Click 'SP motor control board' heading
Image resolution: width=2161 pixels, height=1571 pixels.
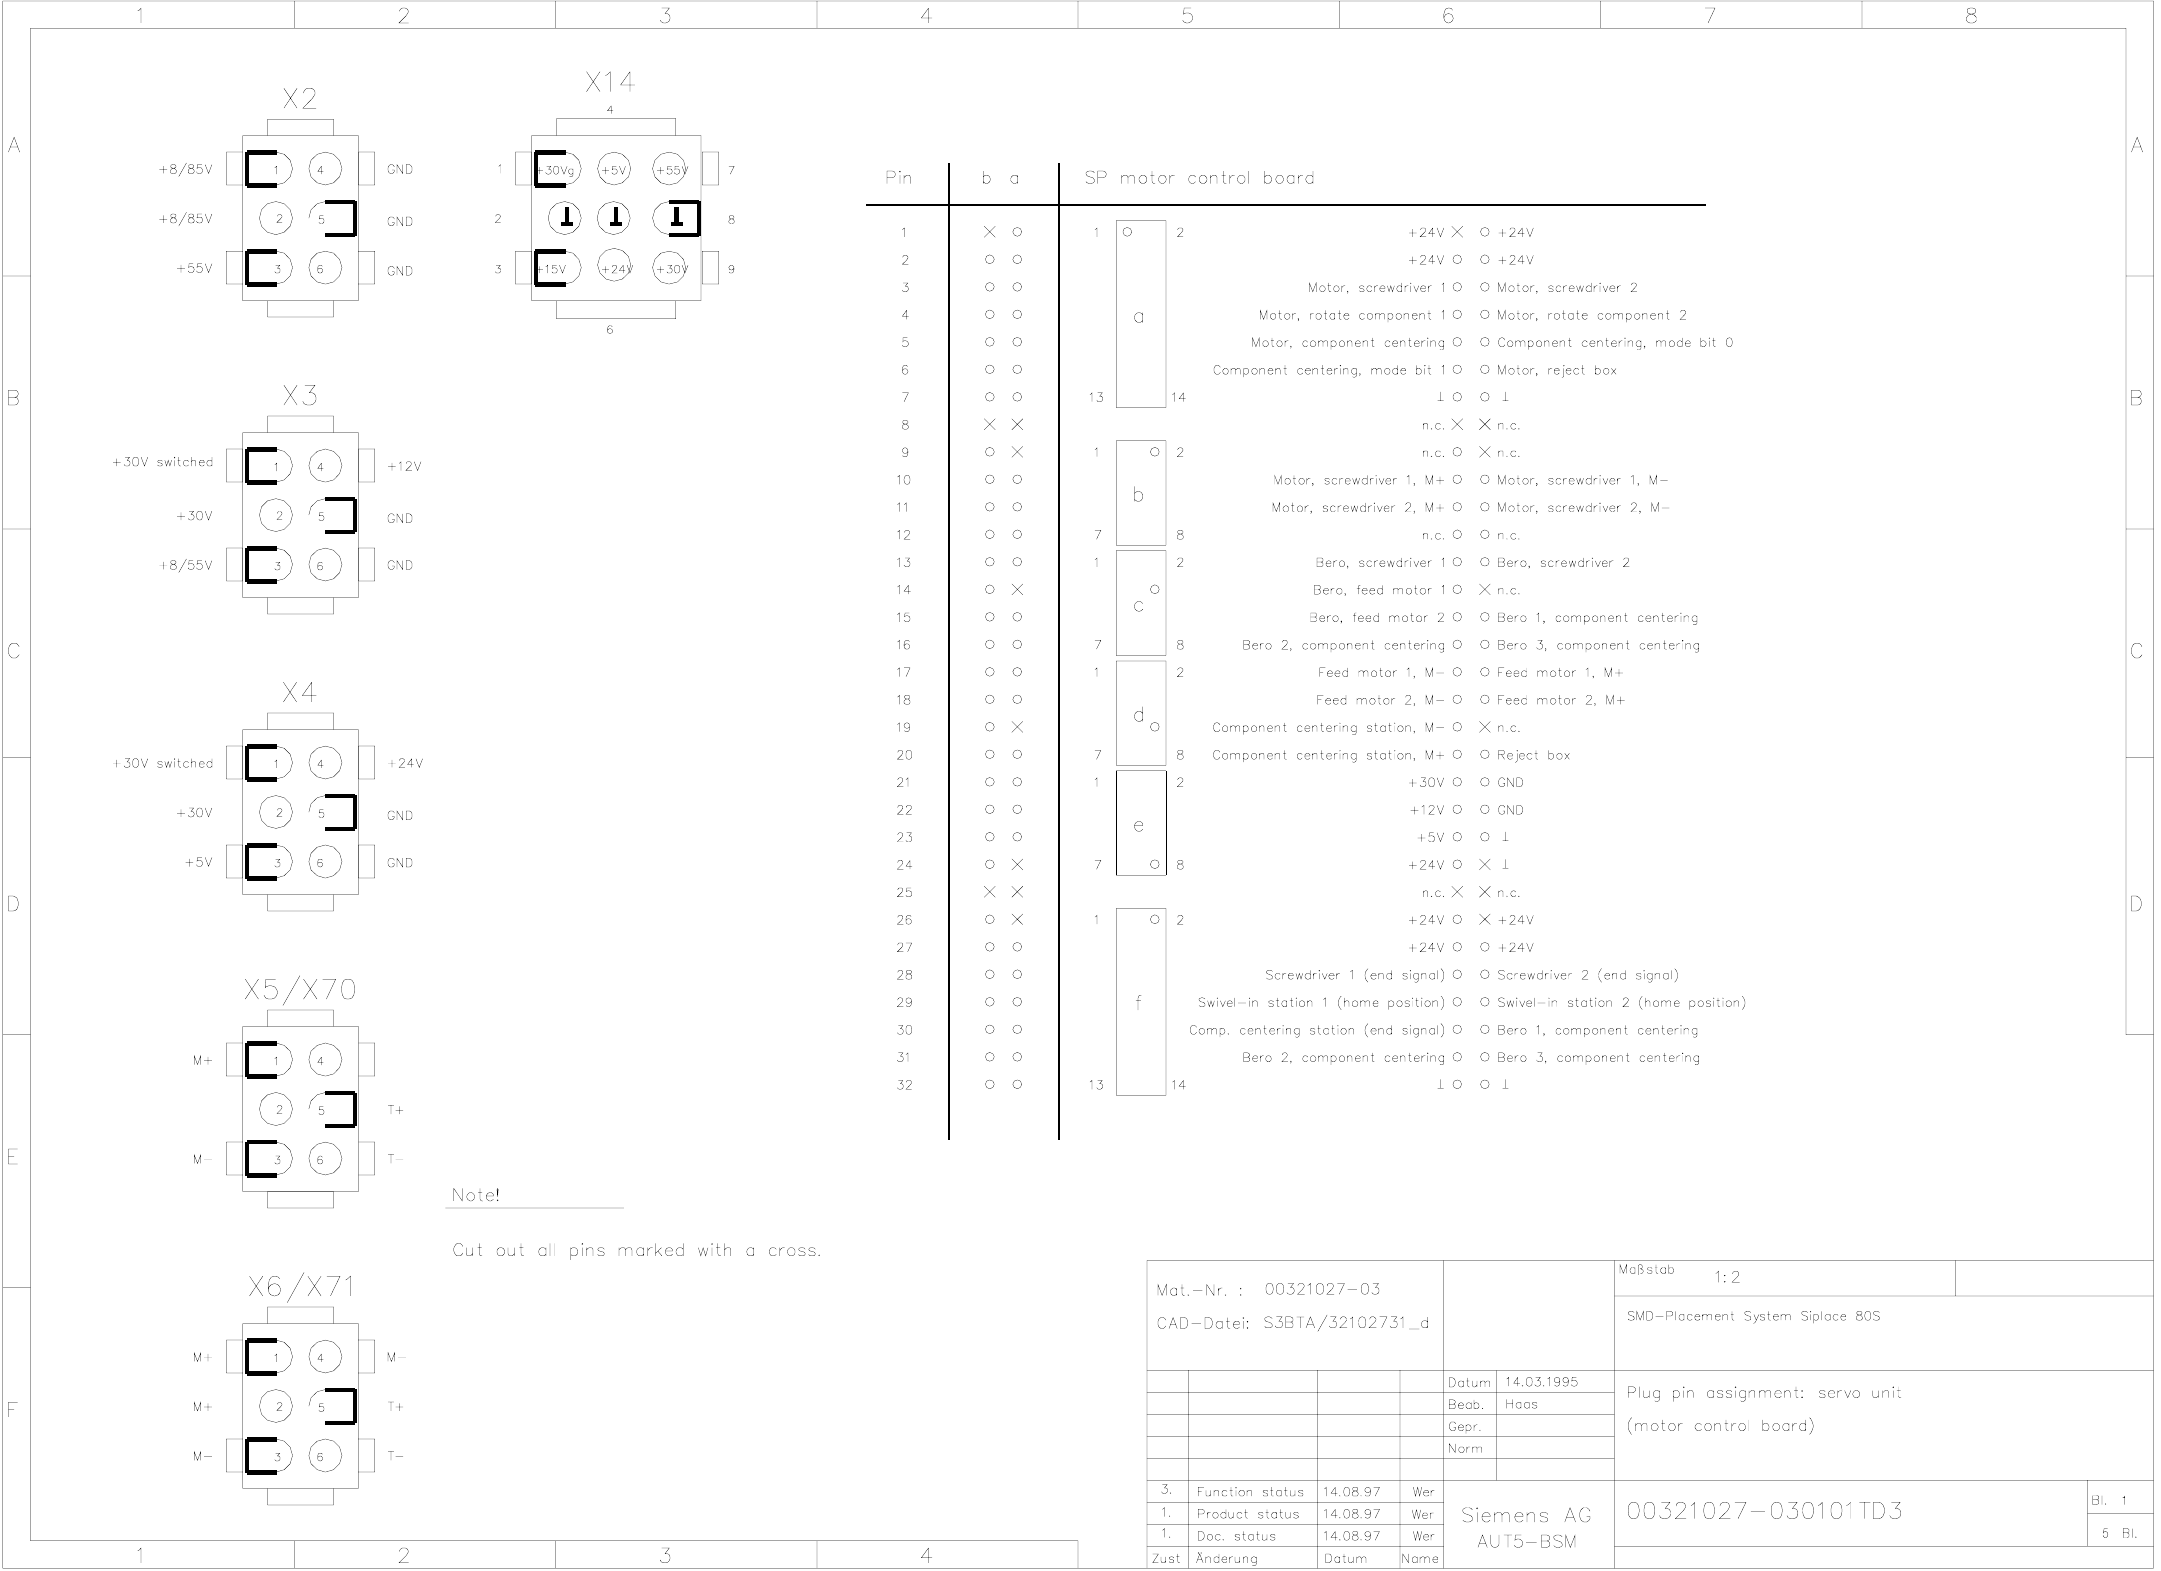pos(1199,178)
